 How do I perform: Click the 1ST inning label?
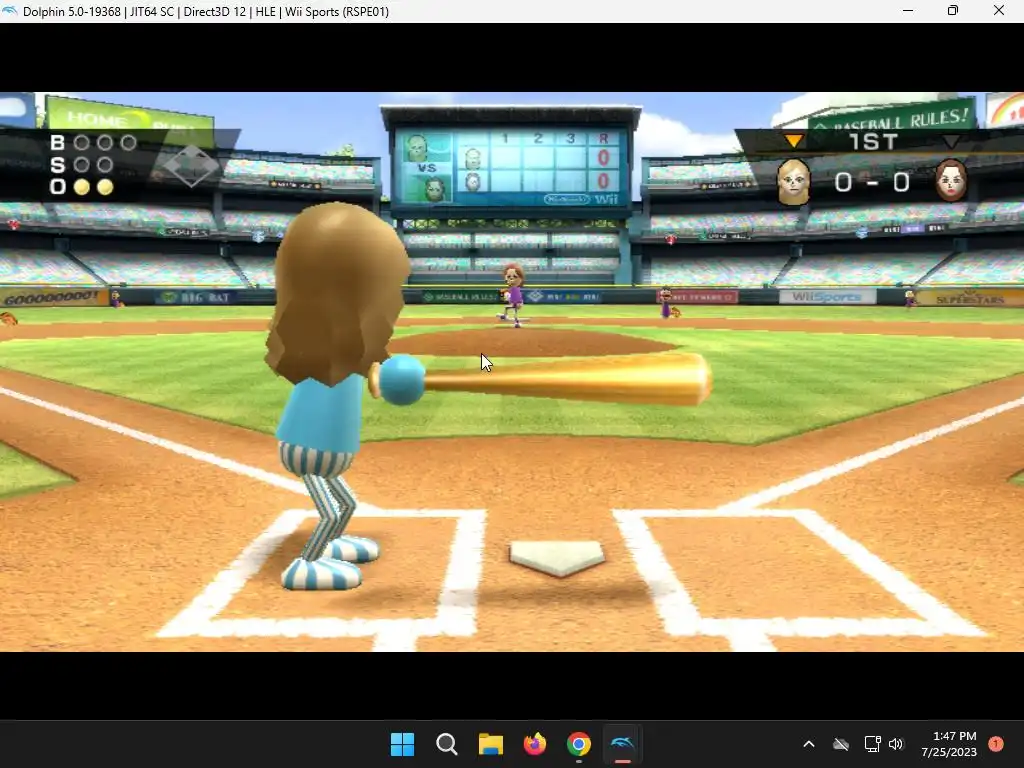point(873,142)
